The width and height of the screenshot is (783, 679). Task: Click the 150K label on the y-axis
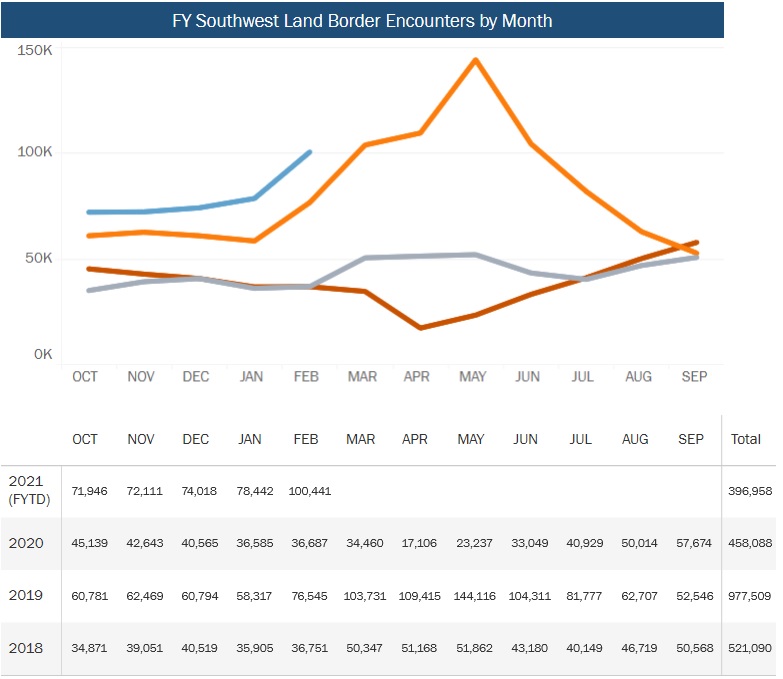click(x=34, y=50)
